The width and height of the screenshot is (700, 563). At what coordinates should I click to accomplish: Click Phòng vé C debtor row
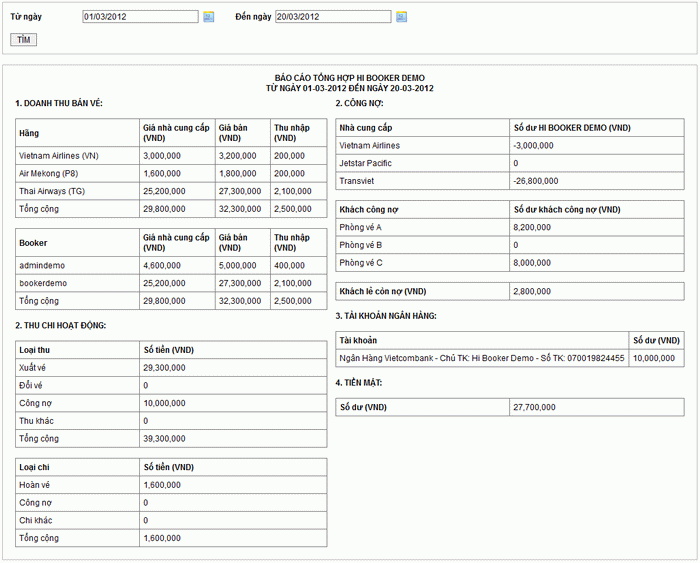click(510, 263)
